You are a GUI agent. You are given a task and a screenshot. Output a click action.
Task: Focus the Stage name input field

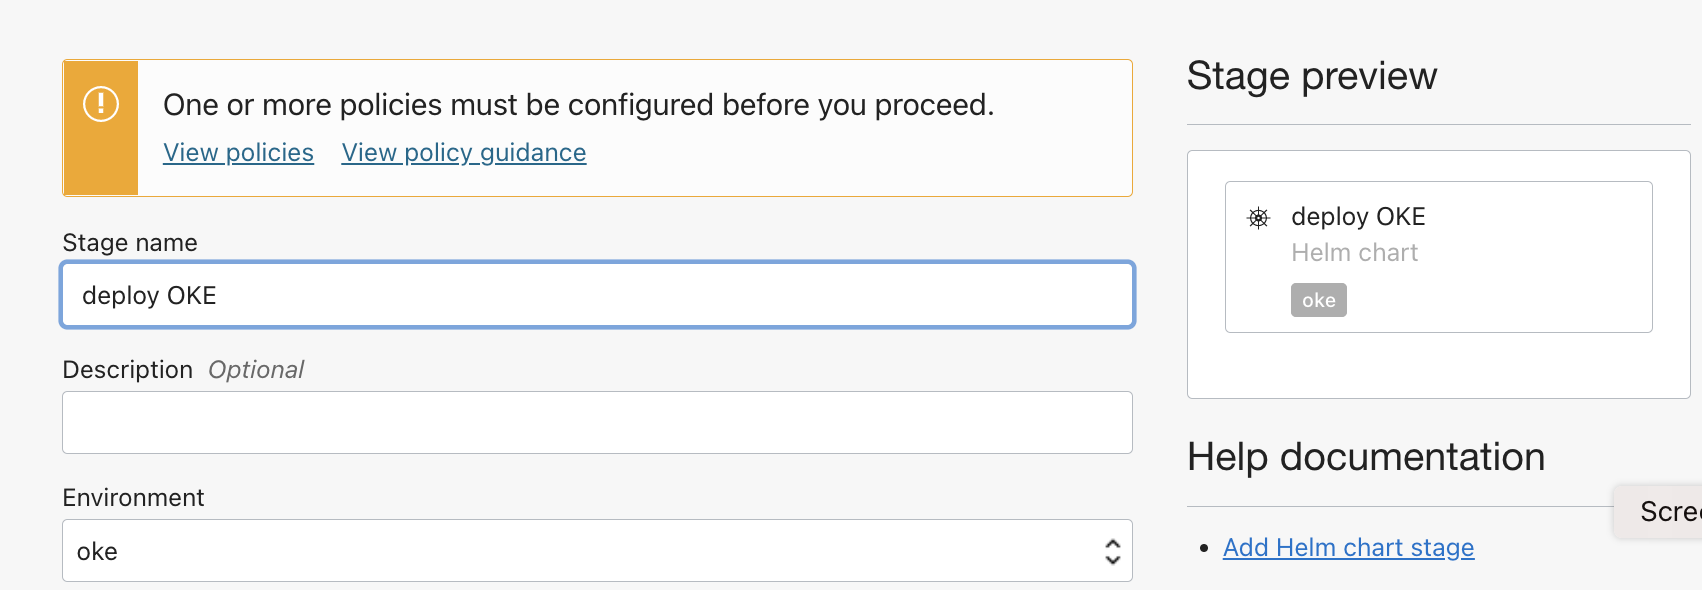coord(597,295)
